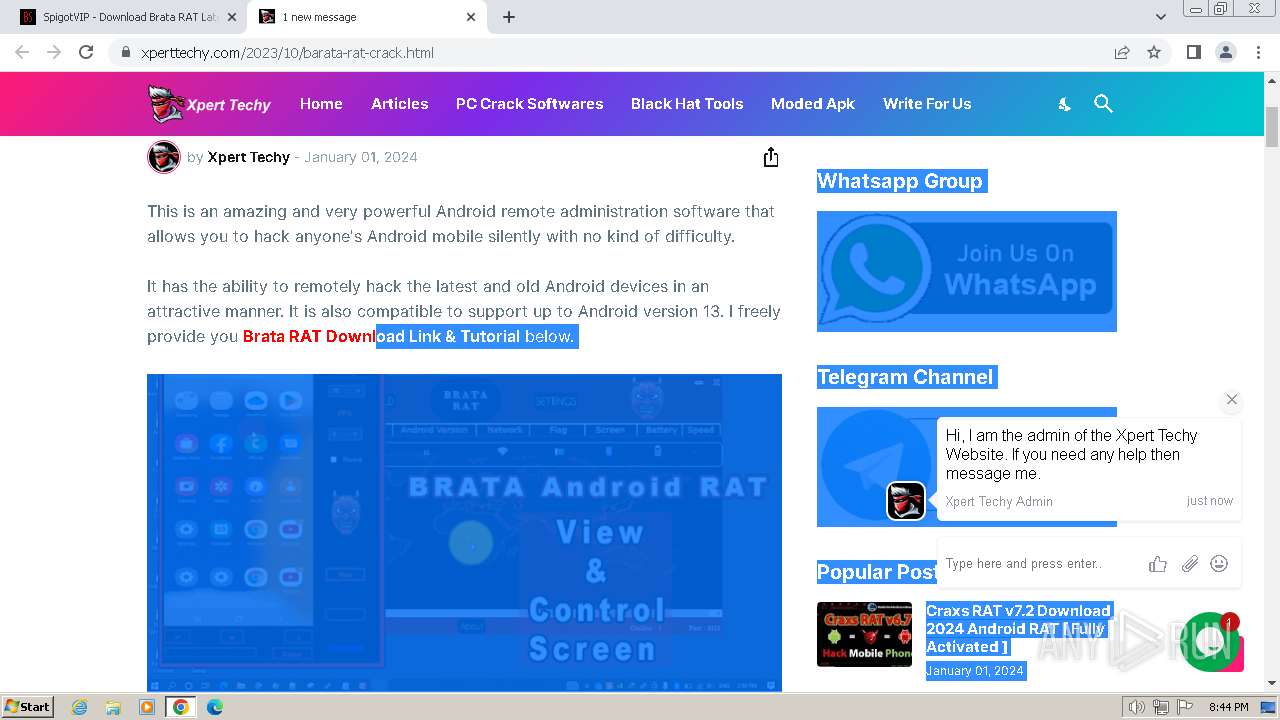
Task: Click the Whatsapp Group heading
Action: (x=900, y=181)
